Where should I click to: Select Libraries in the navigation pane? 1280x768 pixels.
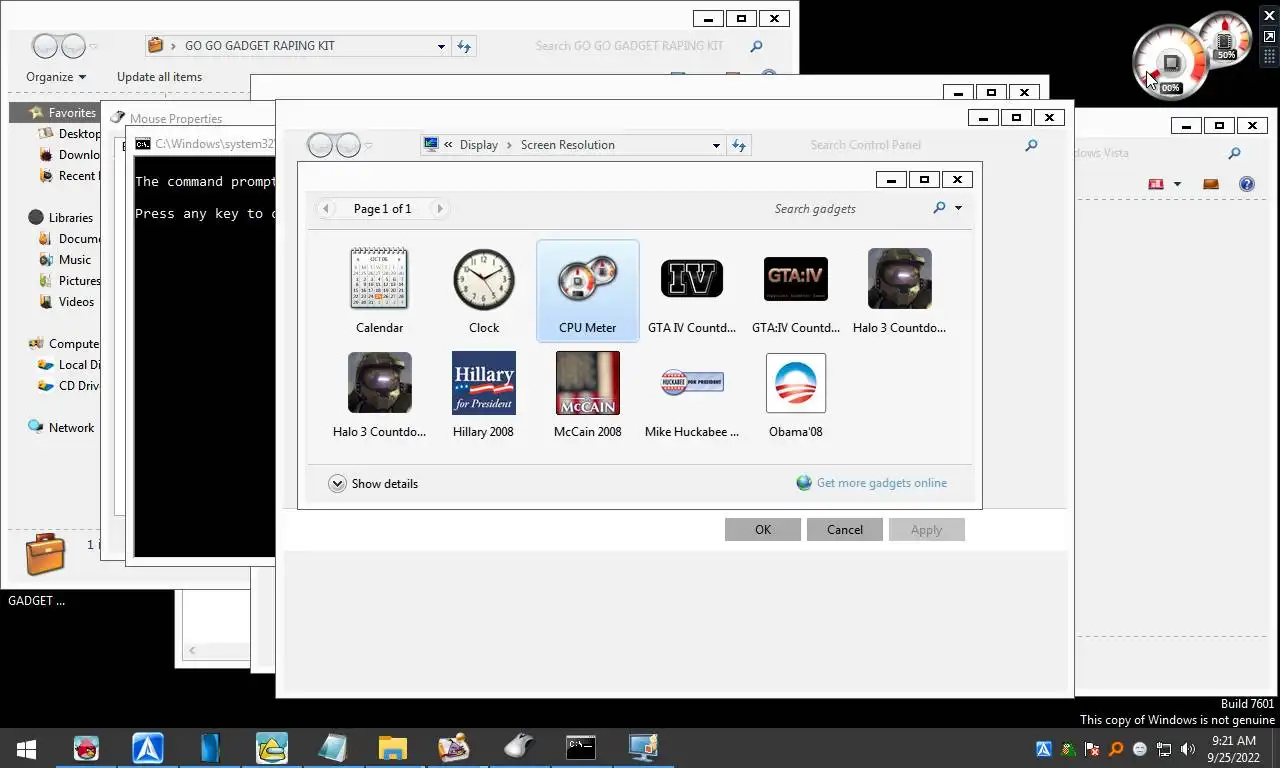point(61,218)
